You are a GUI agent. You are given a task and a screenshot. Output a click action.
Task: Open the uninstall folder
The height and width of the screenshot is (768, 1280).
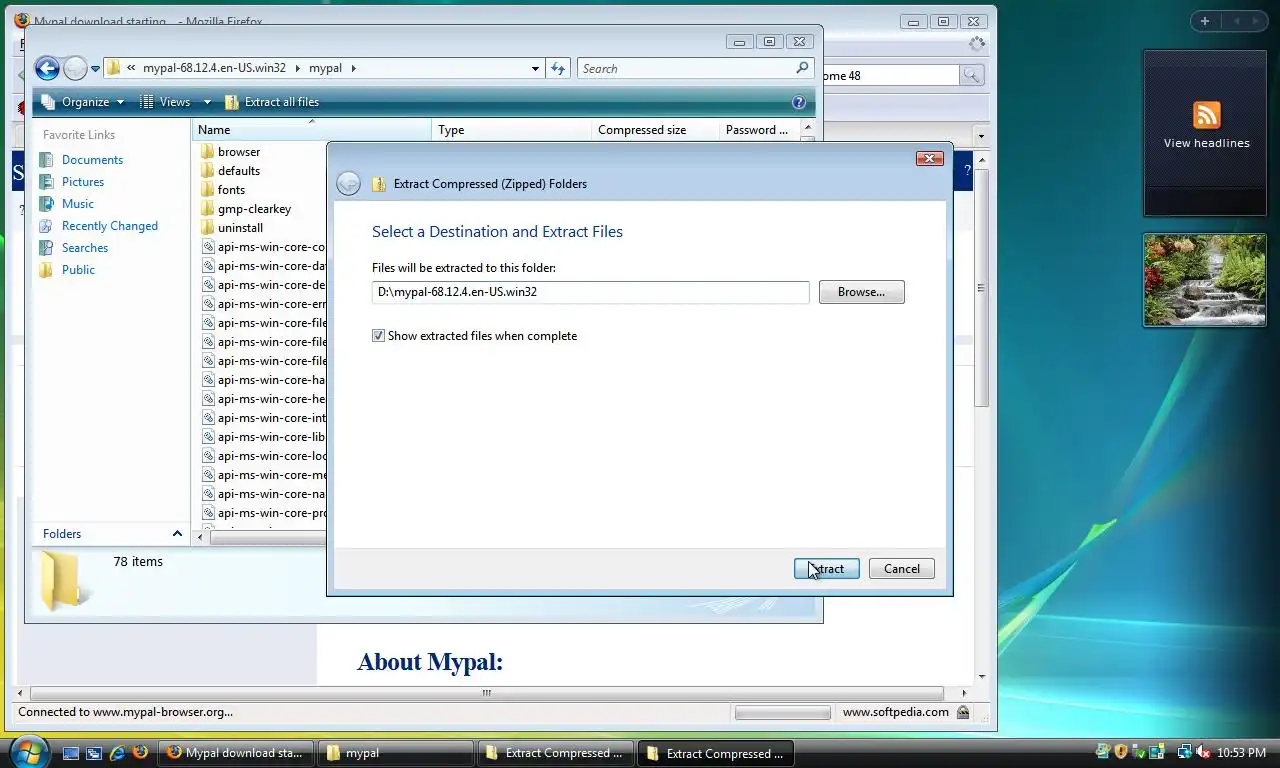[x=240, y=228]
